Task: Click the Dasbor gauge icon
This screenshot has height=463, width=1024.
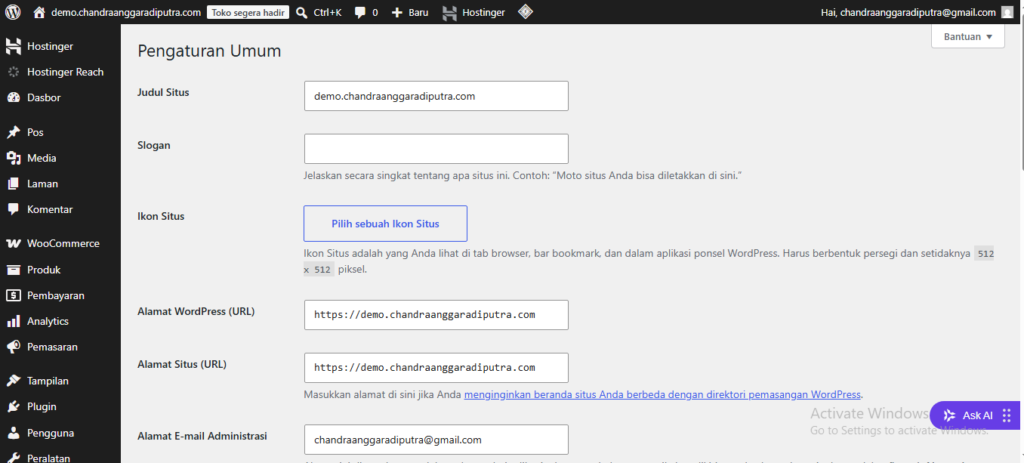Action: [x=13, y=98]
